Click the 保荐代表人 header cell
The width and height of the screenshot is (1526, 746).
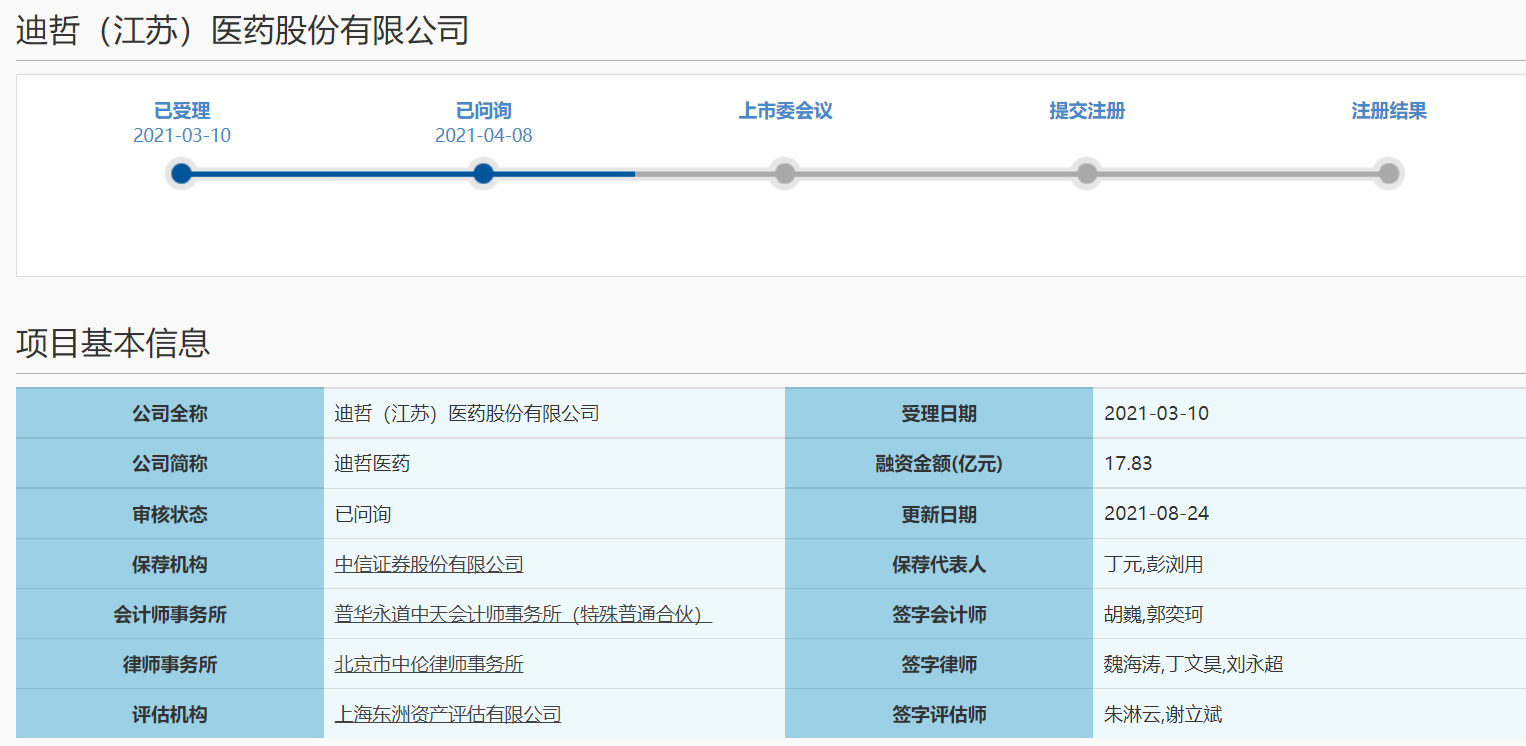pyautogui.click(x=939, y=564)
